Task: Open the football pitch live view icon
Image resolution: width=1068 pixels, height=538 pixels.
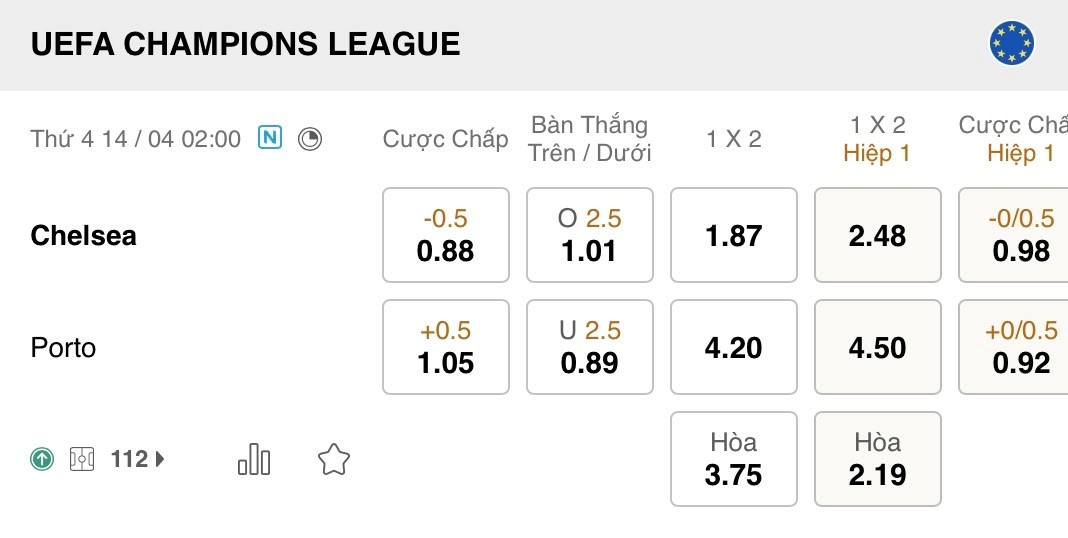Action: pos(82,460)
